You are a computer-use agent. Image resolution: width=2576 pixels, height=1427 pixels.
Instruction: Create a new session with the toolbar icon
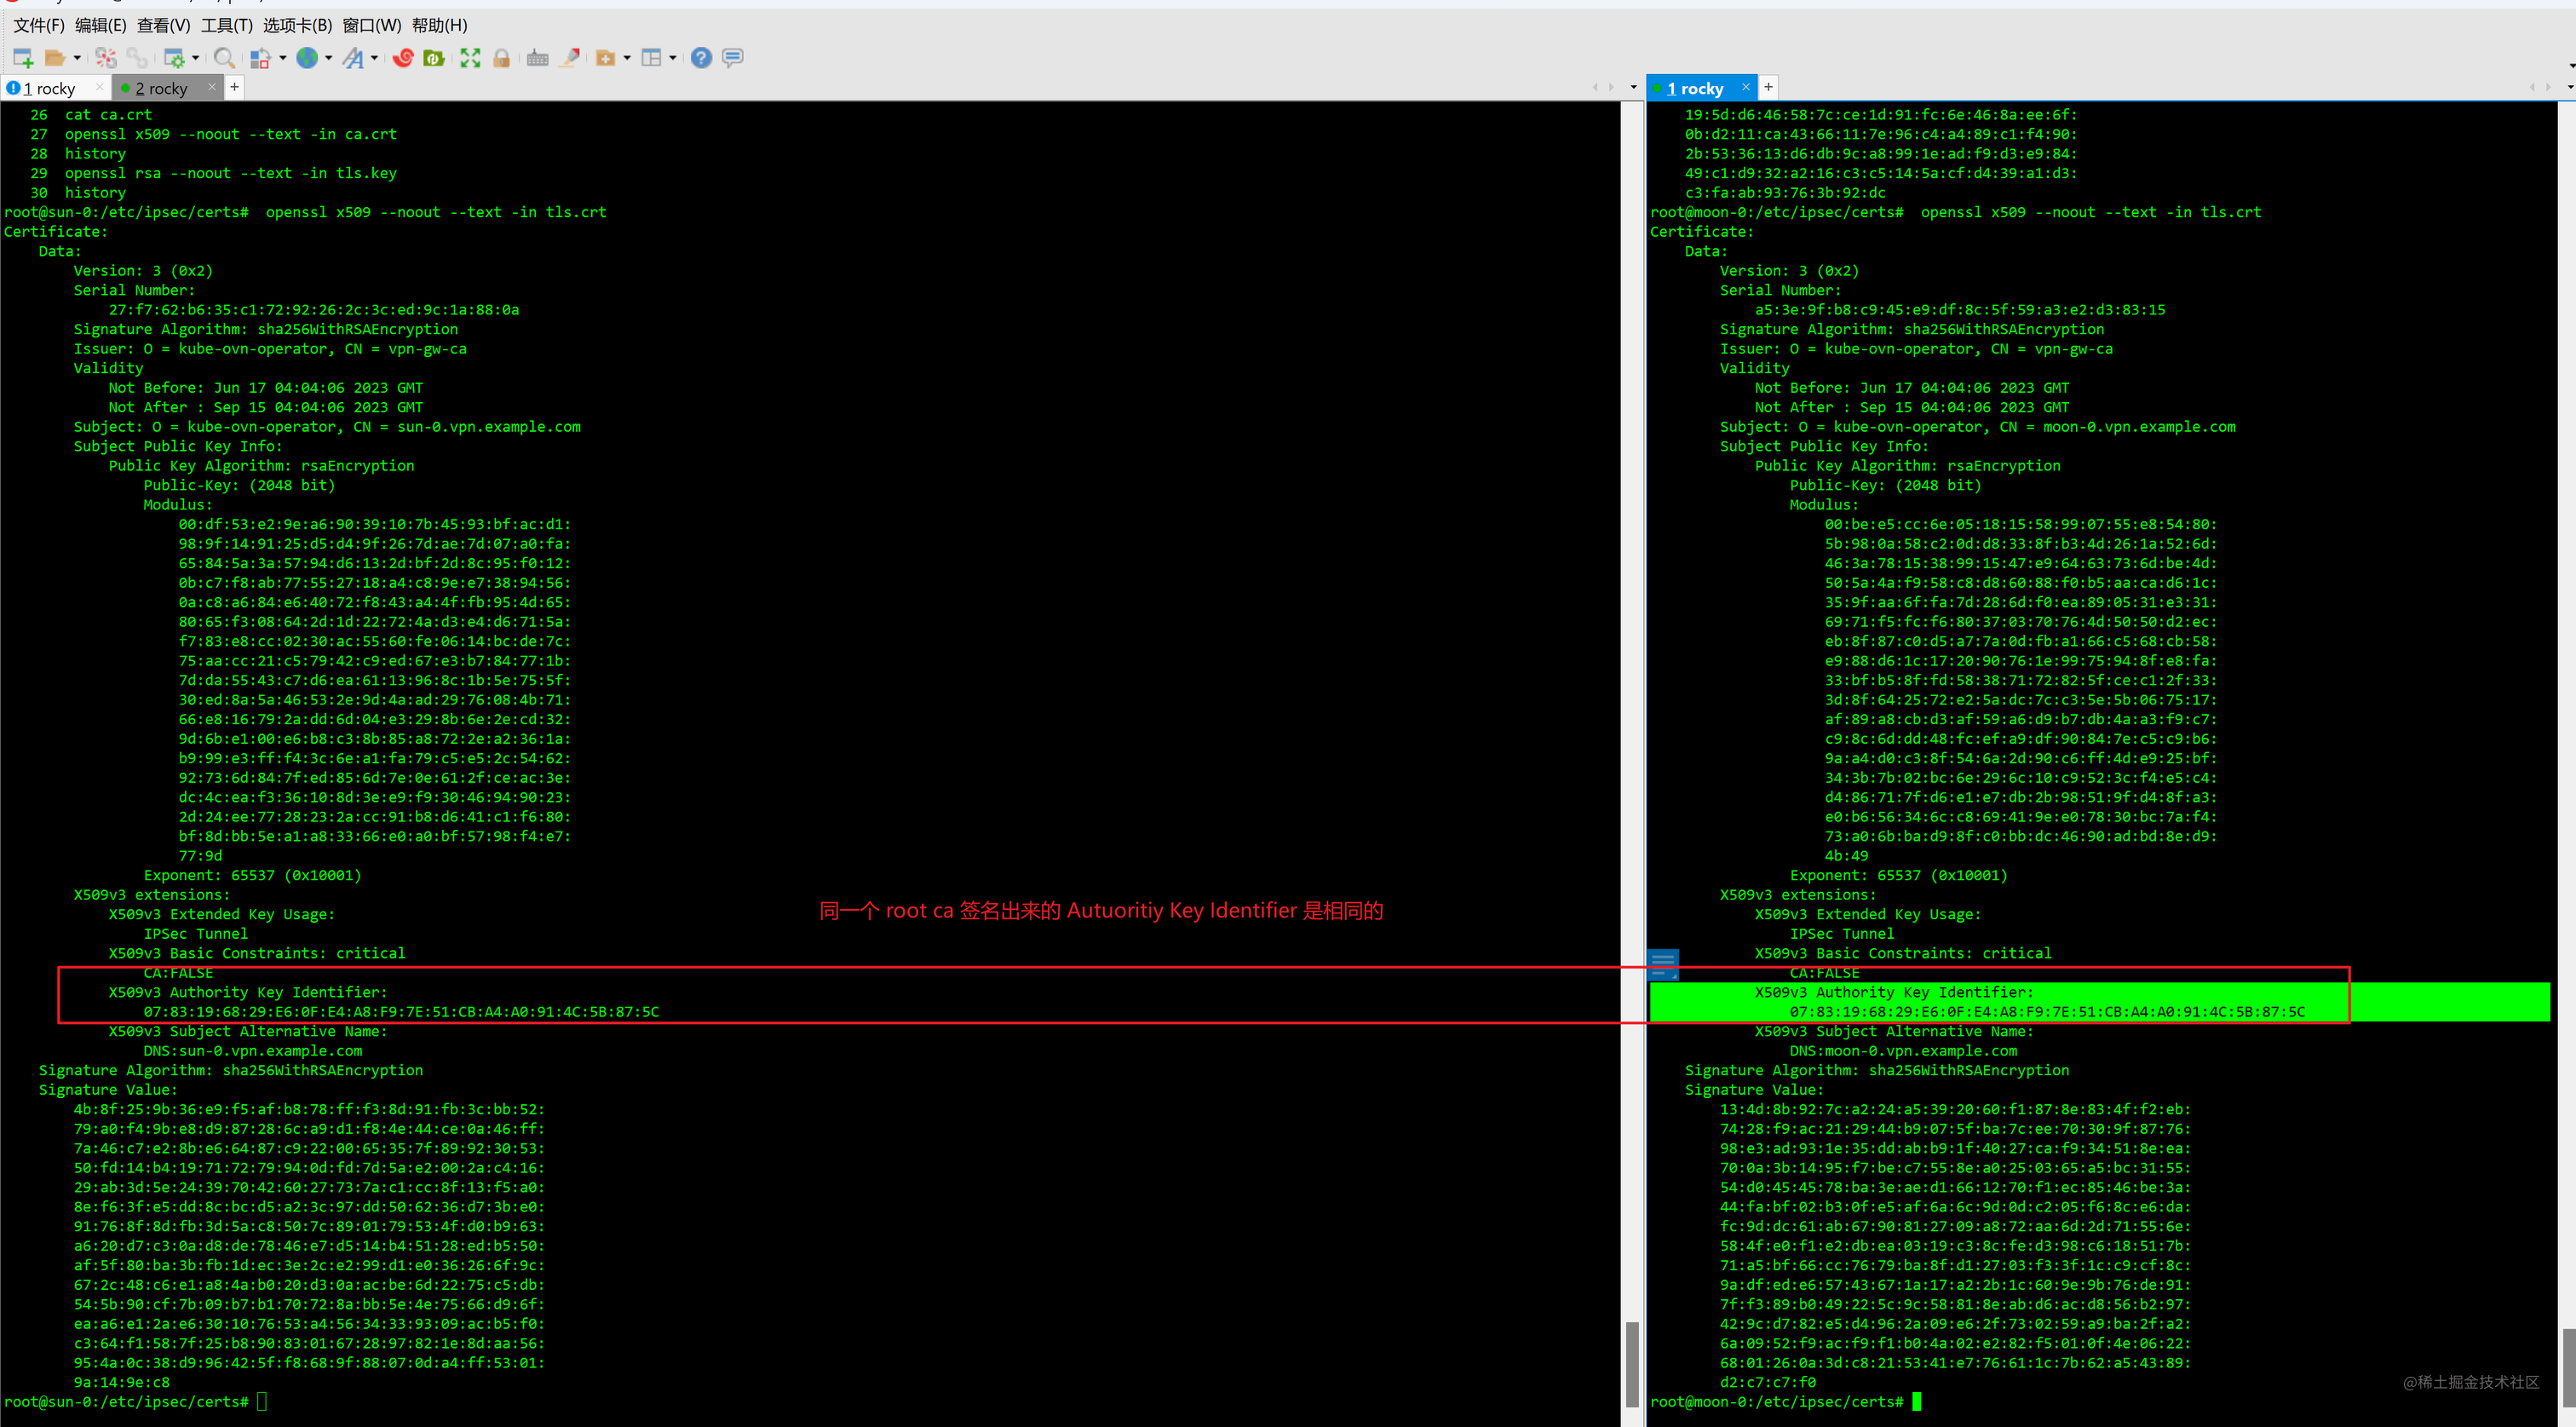23,58
